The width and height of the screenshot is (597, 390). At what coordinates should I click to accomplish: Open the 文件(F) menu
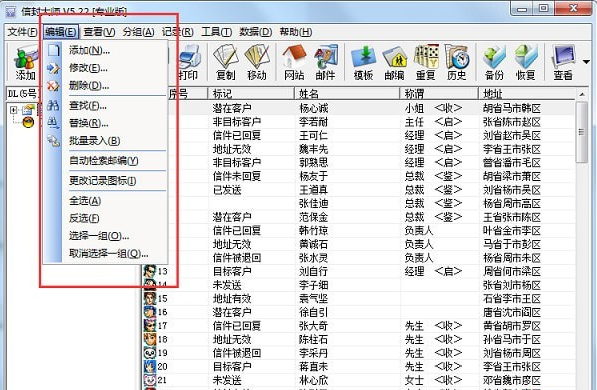click(22, 32)
